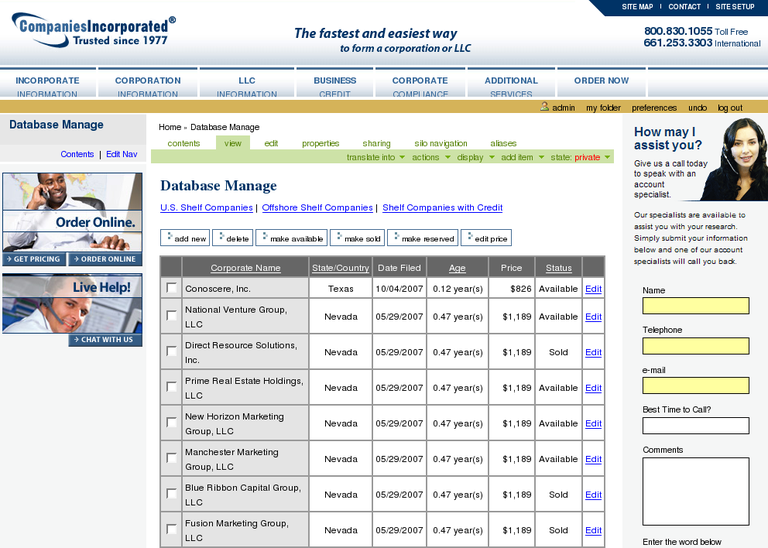
Task: Sort table by Corporate Name
Action: pos(245,268)
